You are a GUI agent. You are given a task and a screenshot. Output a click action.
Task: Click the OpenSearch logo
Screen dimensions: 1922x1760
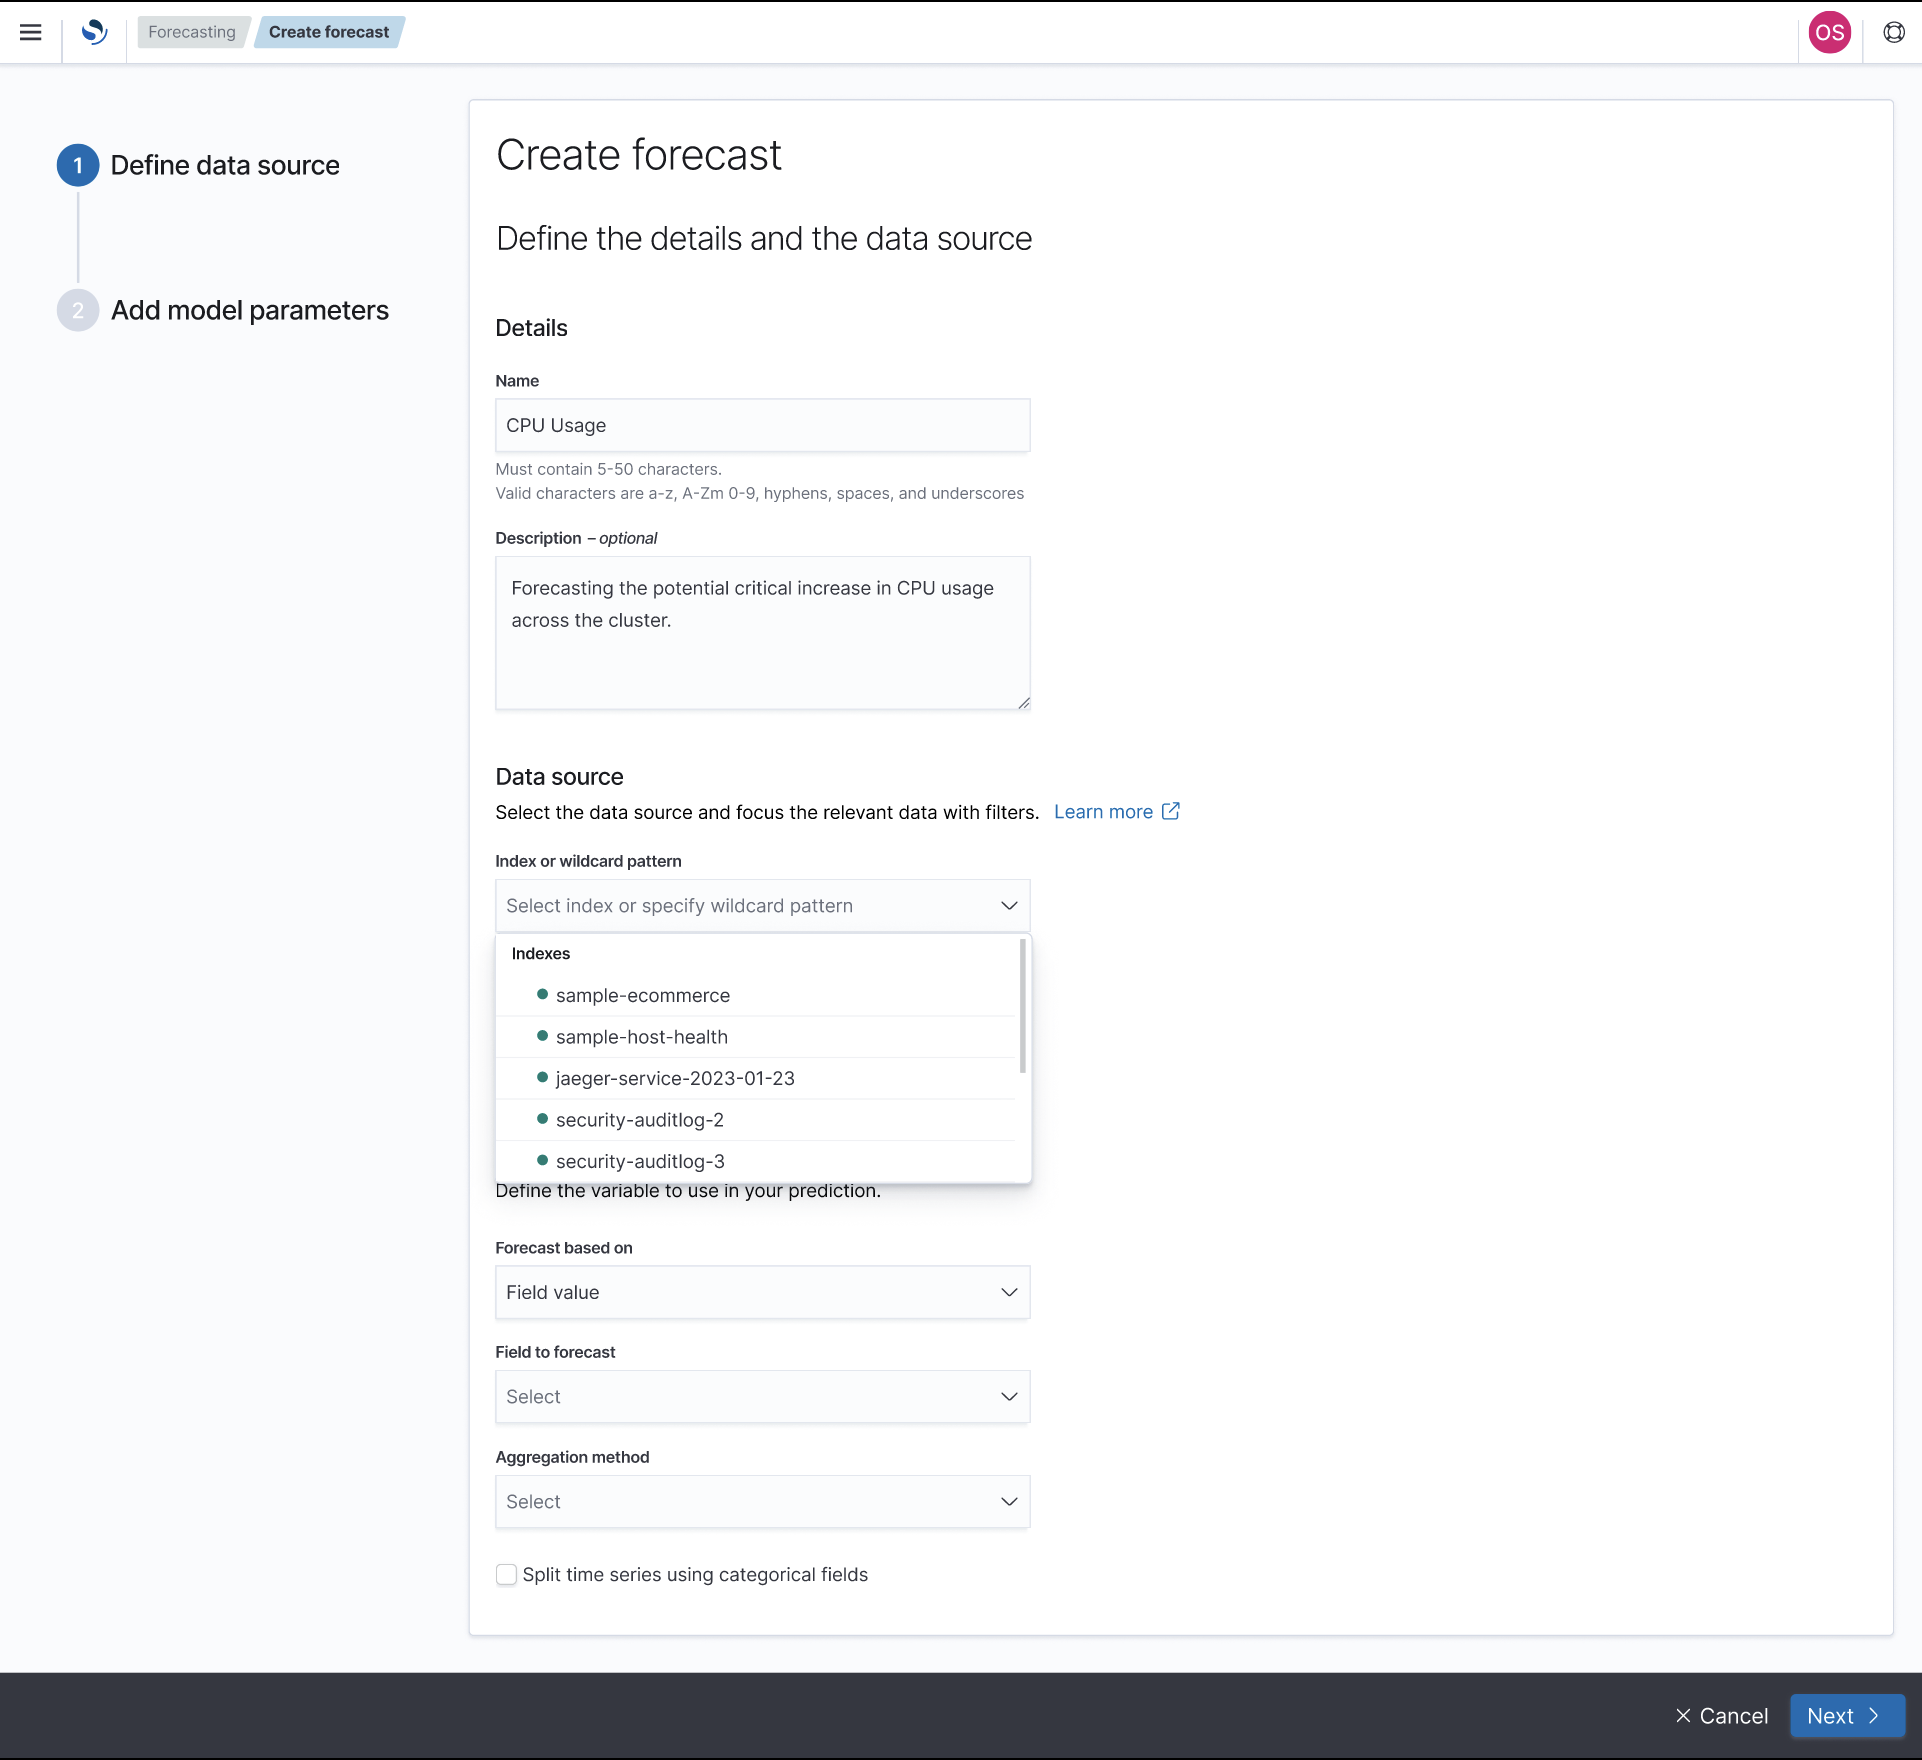pyautogui.click(x=95, y=32)
